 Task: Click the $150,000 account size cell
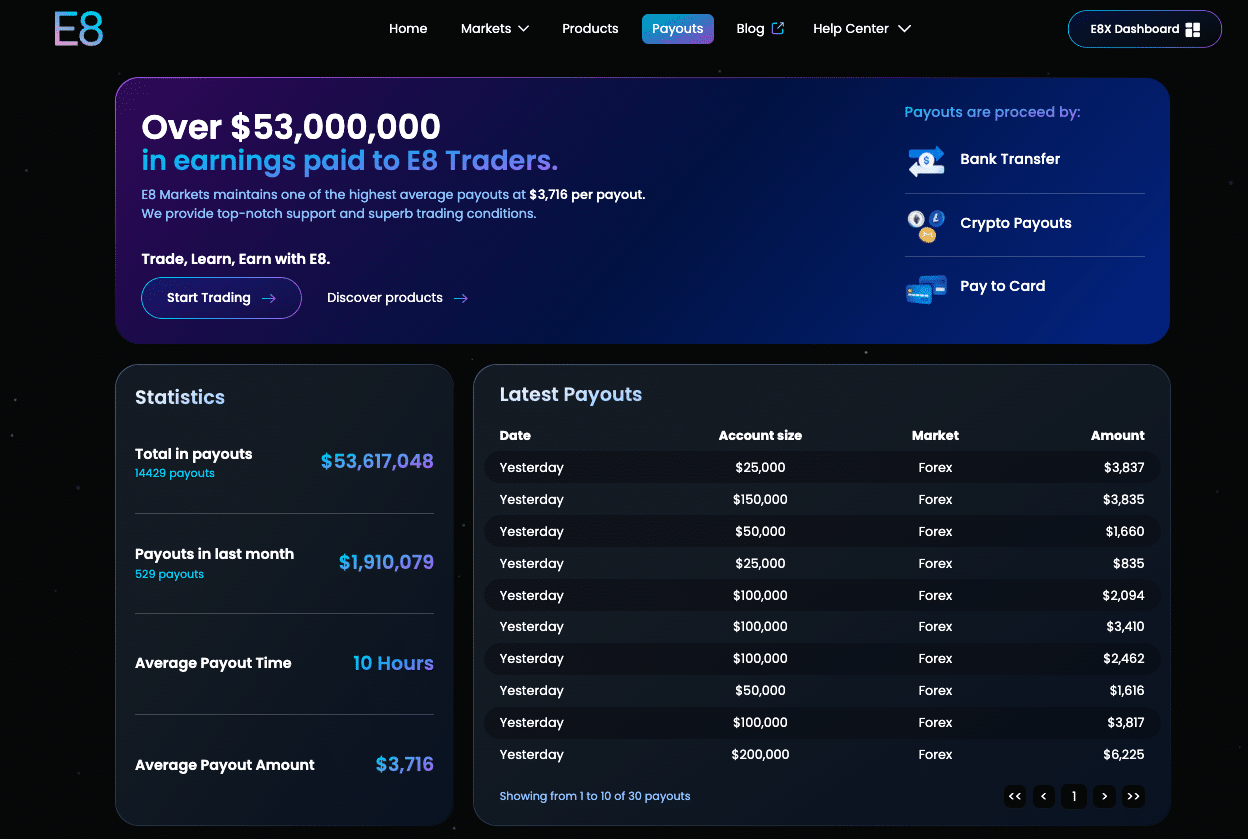point(760,500)
